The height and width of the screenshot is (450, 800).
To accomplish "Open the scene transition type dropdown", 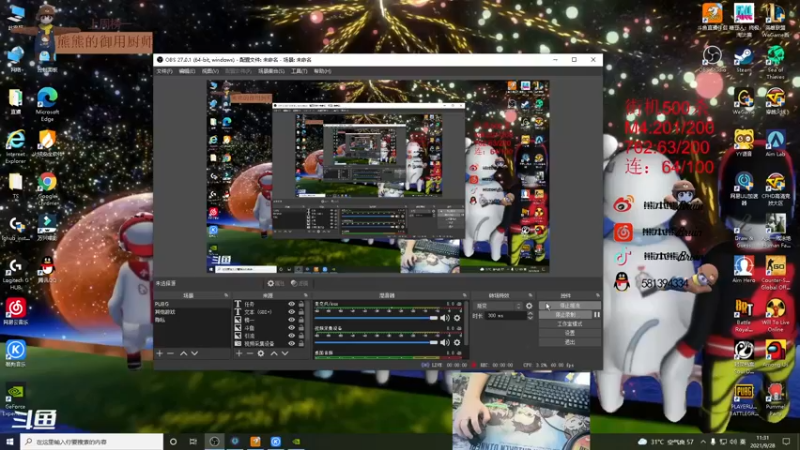I will 498,306.
